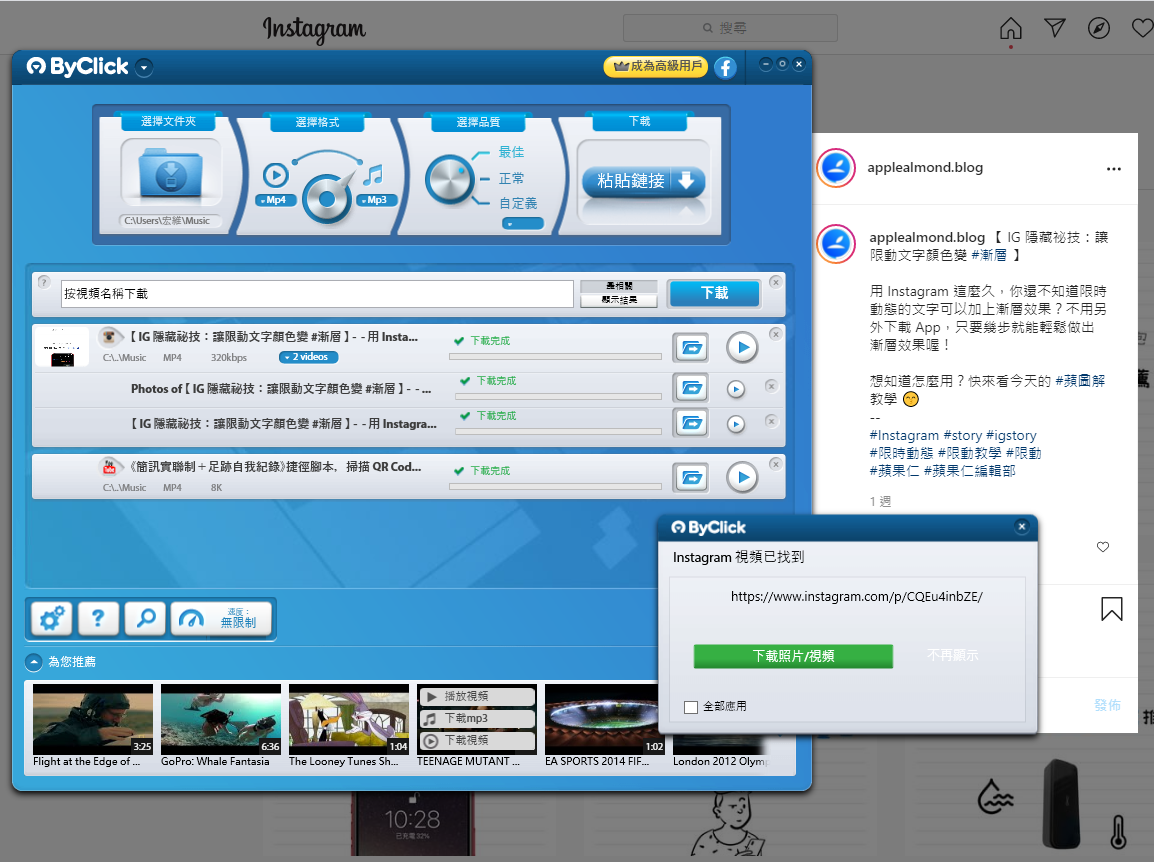
Task: Open the download folder icon under 選擇文件夾
Action: pos(171,172)
